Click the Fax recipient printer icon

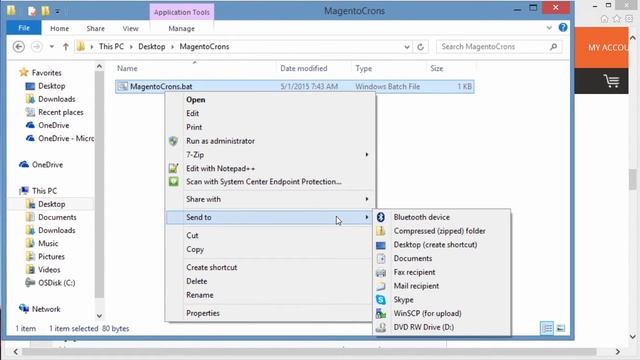[x=380, y=272]
